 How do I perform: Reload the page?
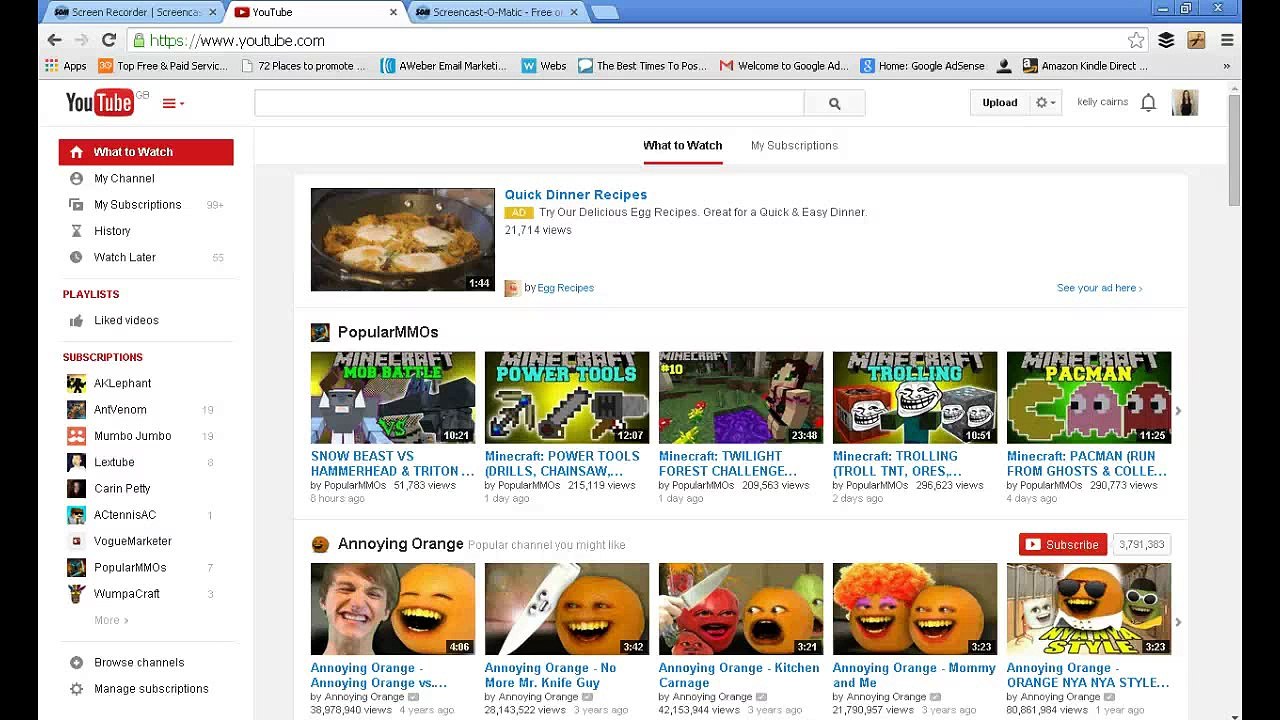[109, 40]
